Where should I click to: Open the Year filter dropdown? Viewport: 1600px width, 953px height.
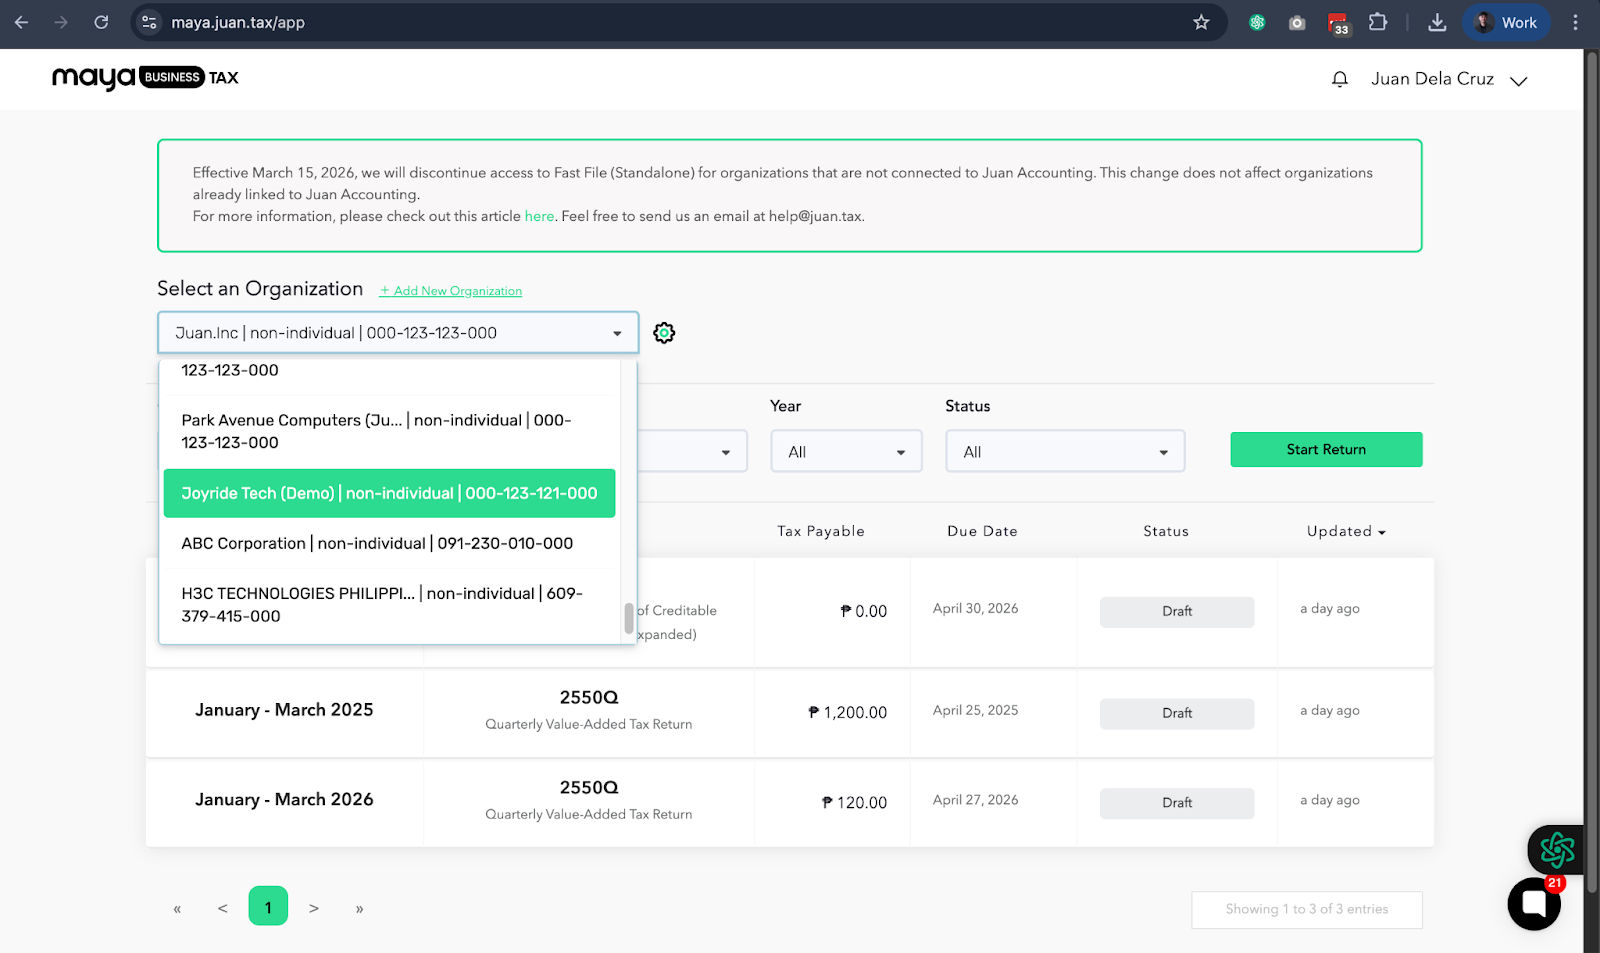pos(846,452)
